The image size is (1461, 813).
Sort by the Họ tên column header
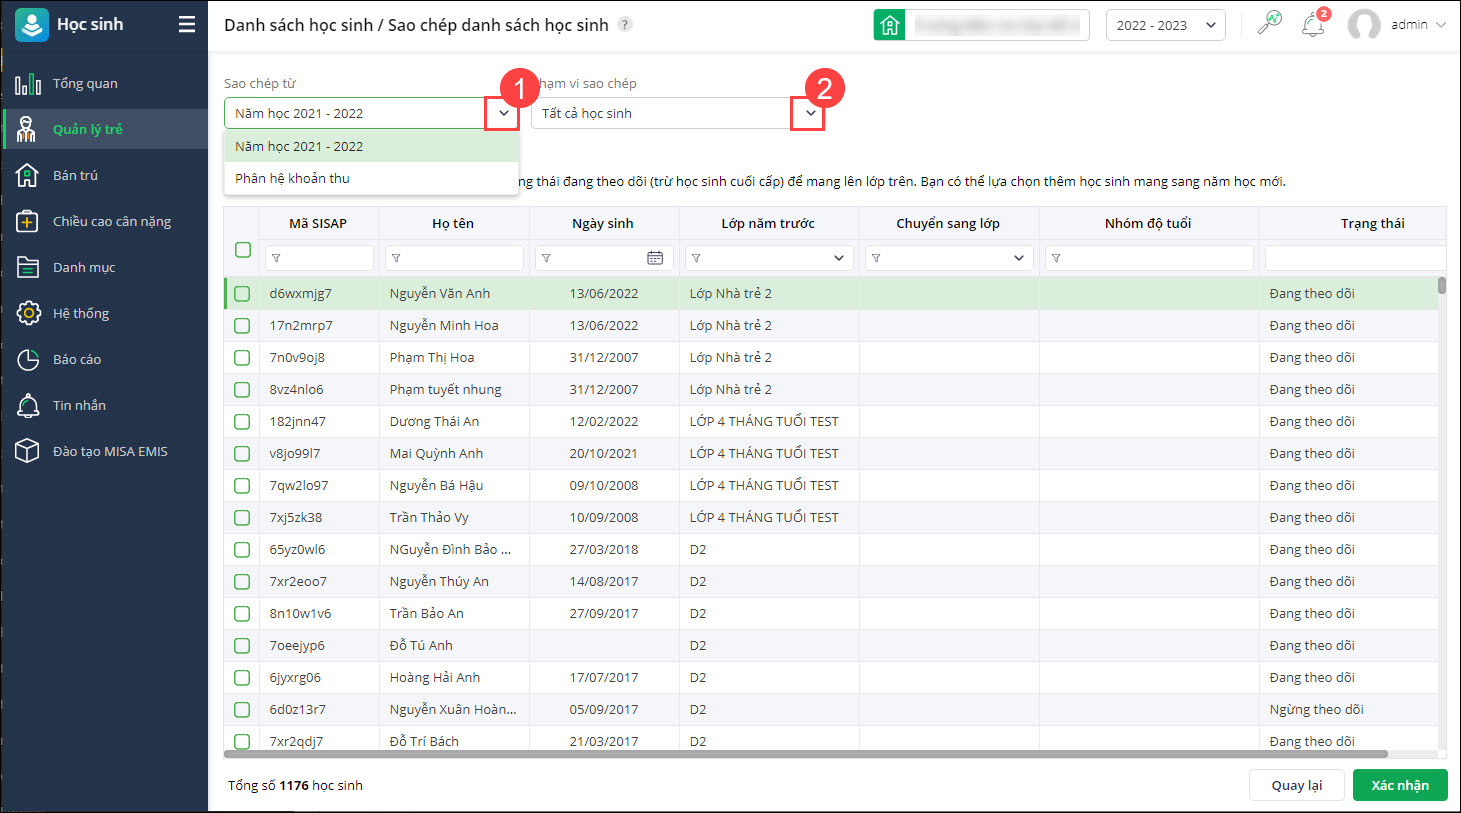(x=453, y=223)
